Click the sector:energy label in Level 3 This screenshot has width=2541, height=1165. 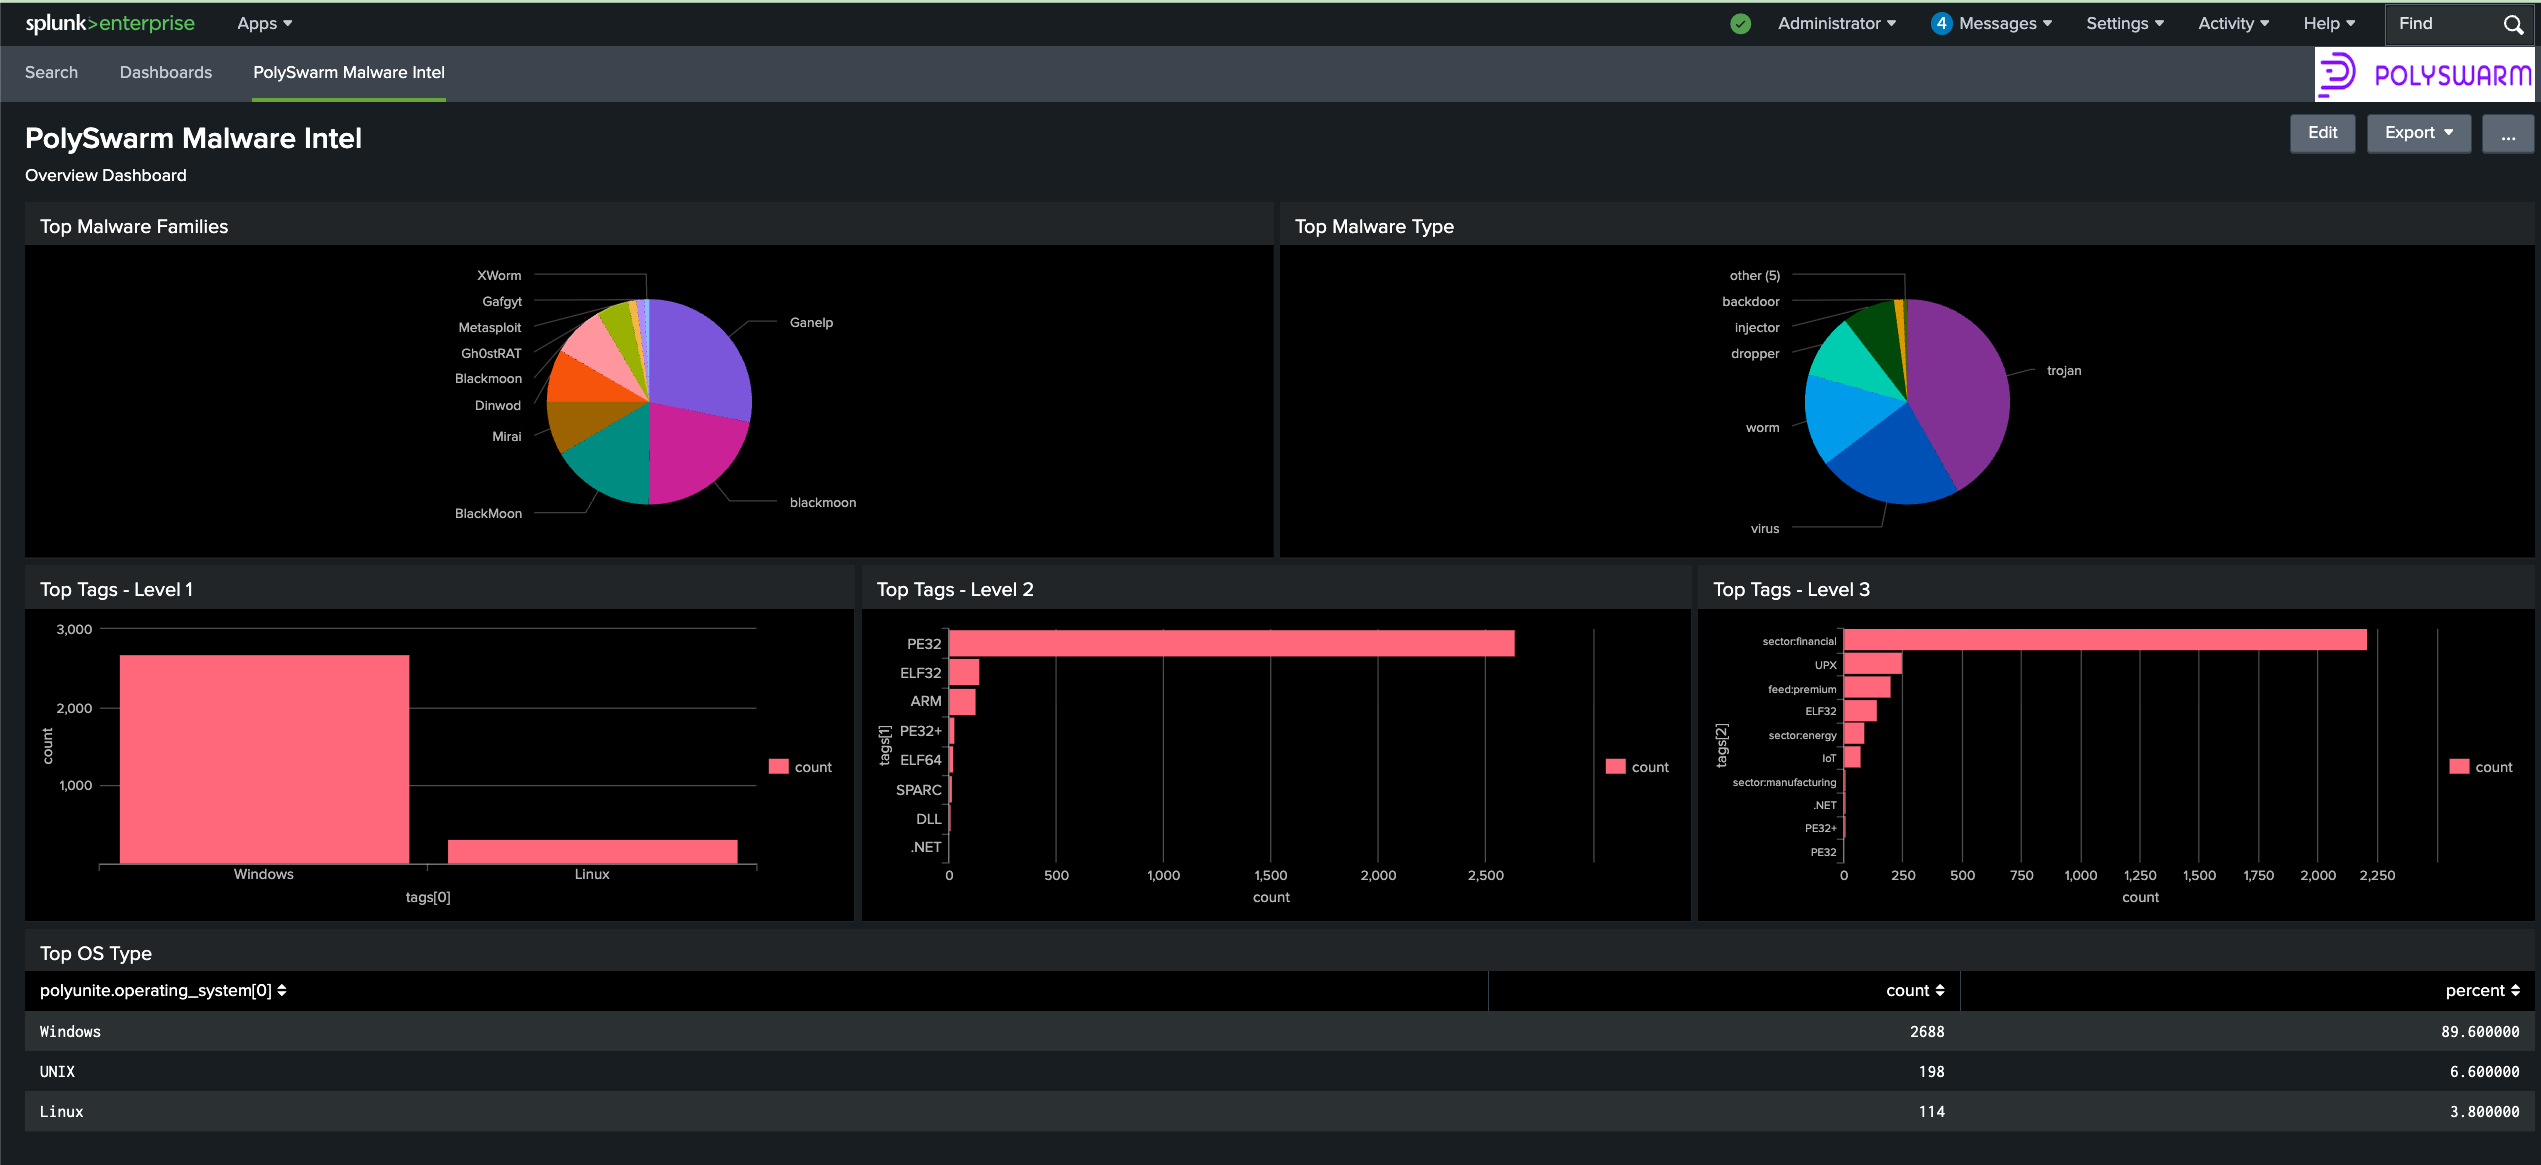pos(1803,735)
